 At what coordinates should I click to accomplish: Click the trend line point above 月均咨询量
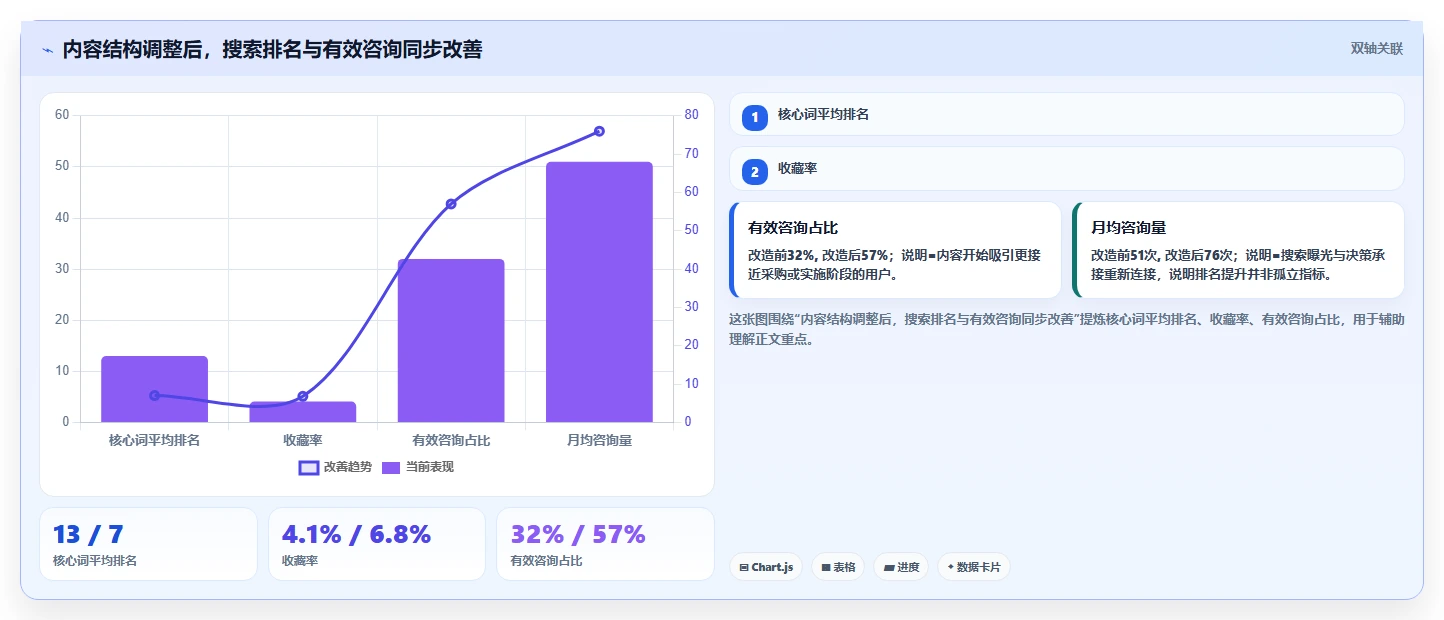pos(599,131)
